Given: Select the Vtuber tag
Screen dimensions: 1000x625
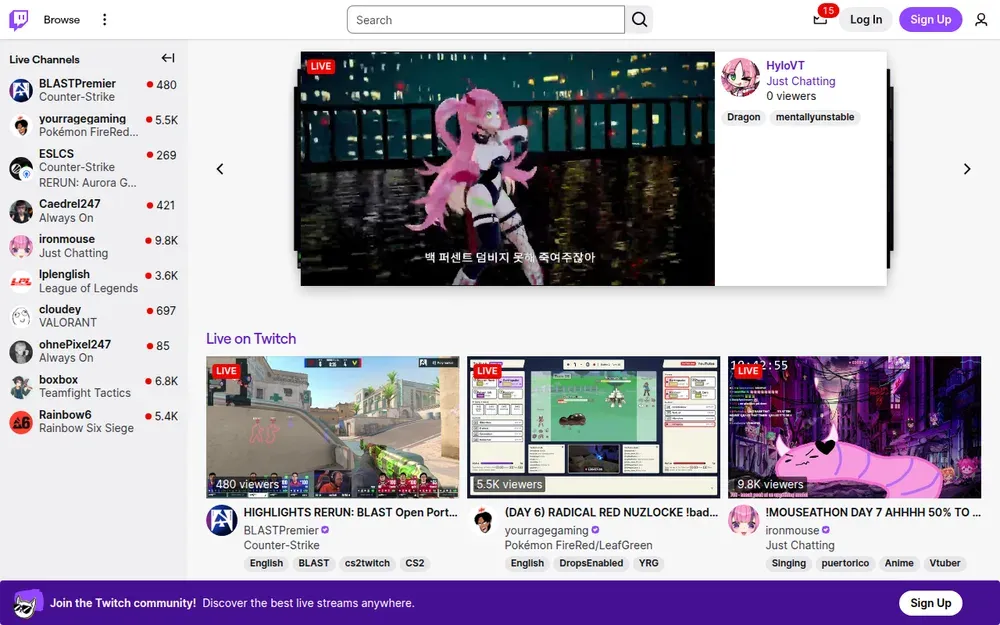Looking at the screenshot, I should (x=945, y=563).
